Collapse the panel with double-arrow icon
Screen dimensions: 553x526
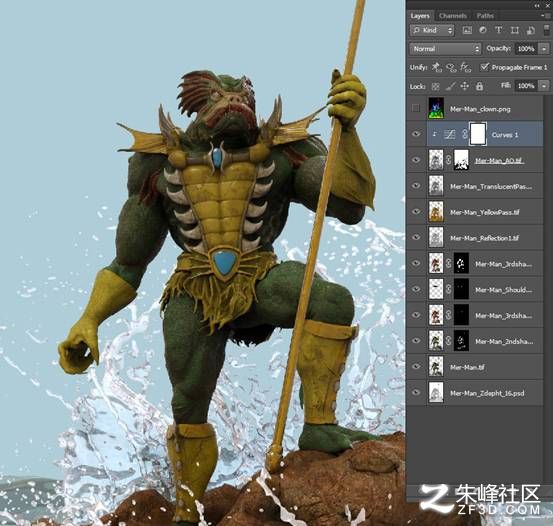point(536,6)
